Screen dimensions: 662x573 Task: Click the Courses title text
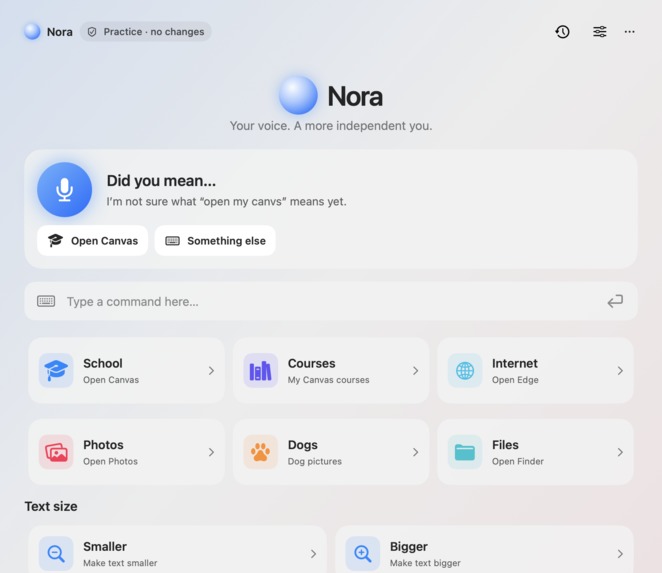312,363
